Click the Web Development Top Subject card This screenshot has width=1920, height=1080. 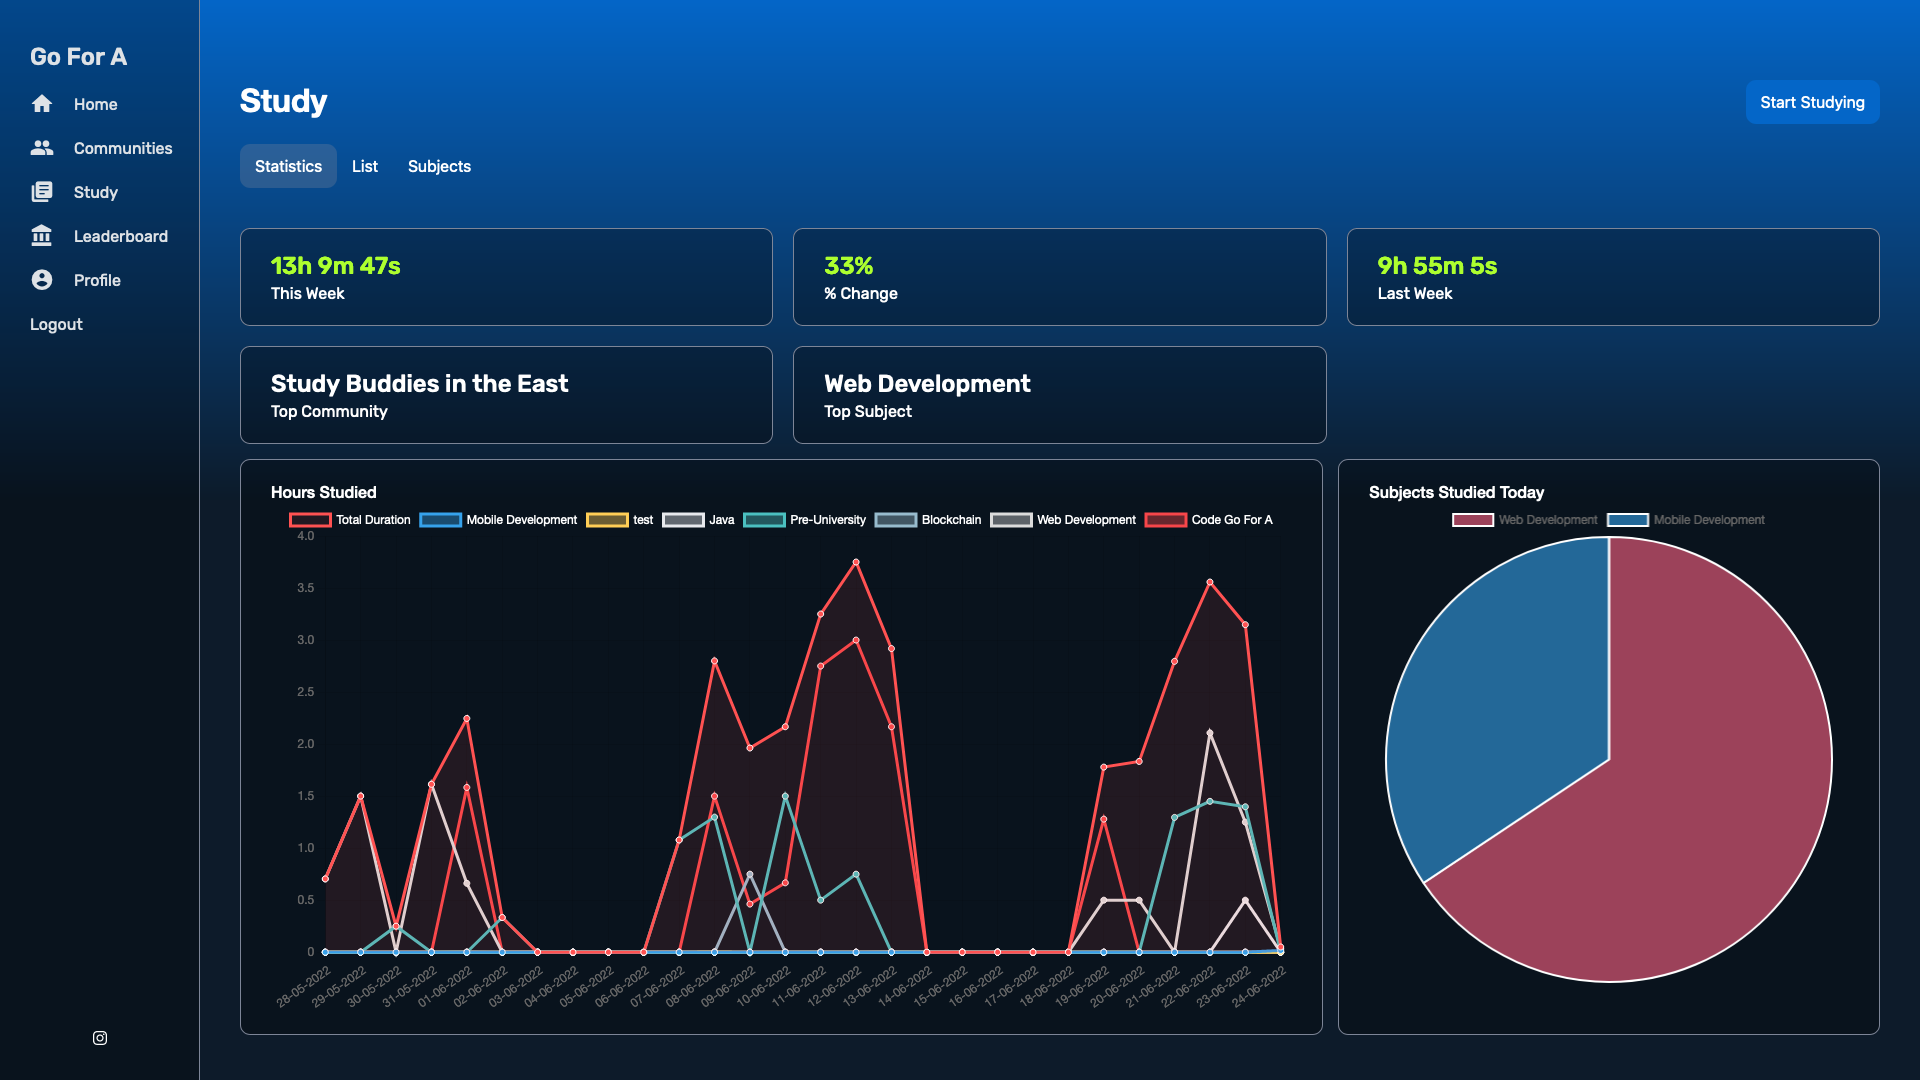point(1059,395)
